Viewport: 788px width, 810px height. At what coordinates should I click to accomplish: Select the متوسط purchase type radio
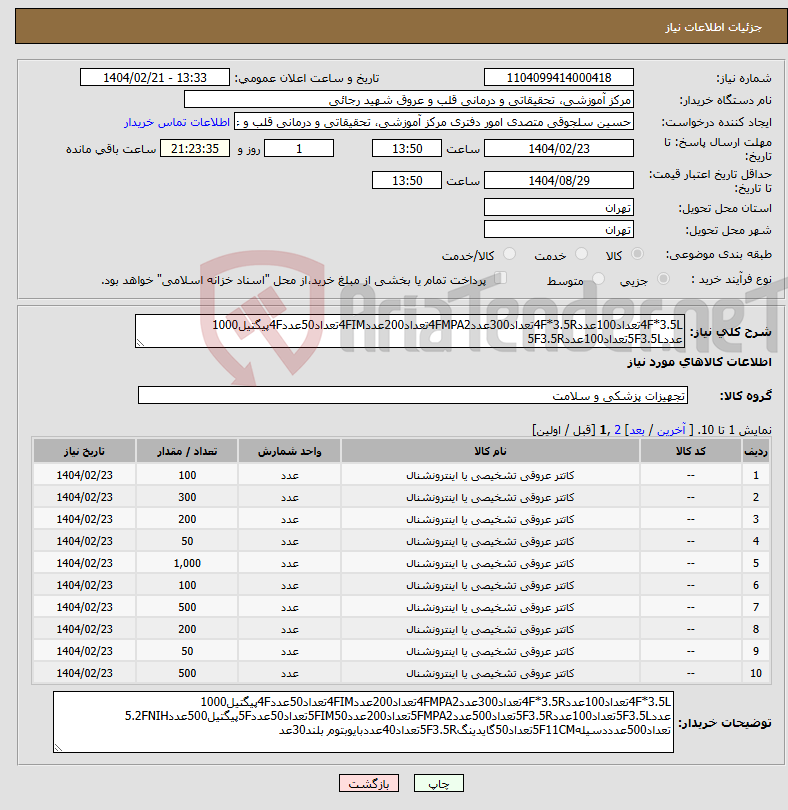pos(598,279)
